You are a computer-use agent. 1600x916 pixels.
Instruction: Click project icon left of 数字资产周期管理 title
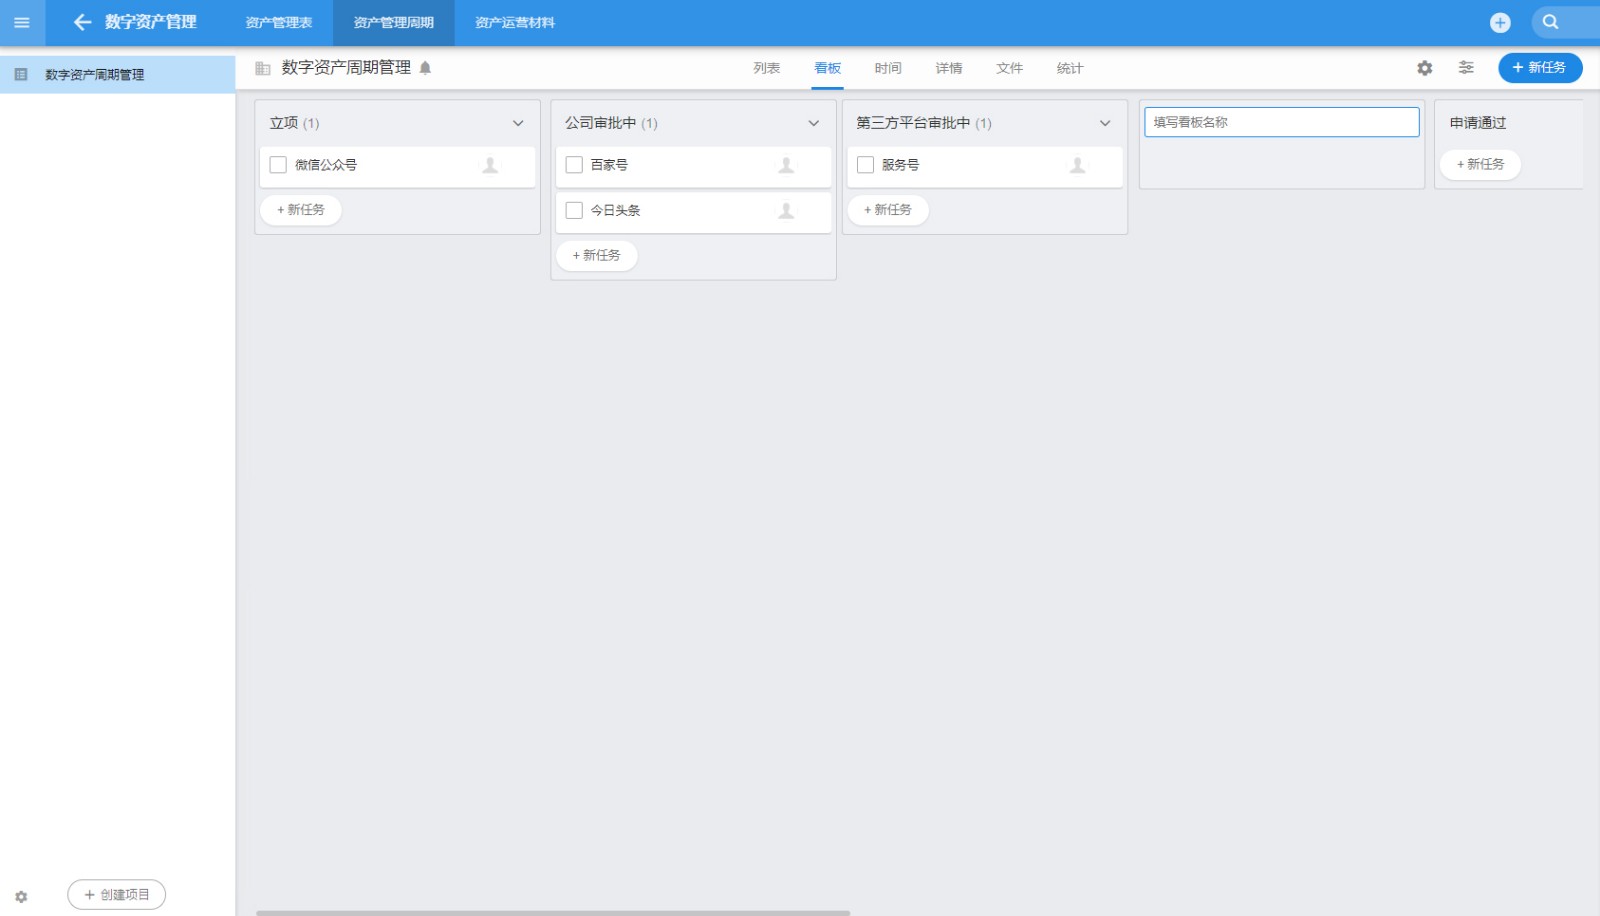coord(263,68)
